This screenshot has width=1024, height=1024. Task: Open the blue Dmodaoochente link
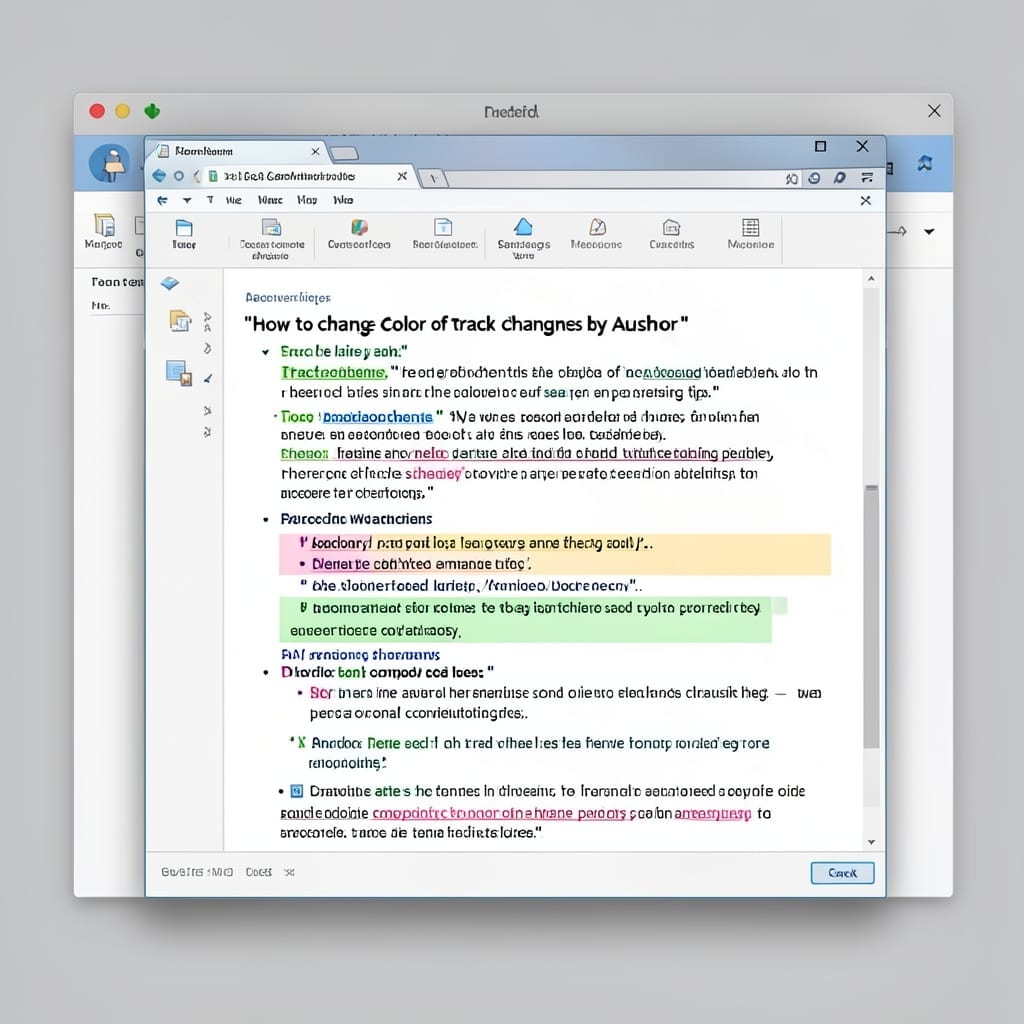[377, 417]
